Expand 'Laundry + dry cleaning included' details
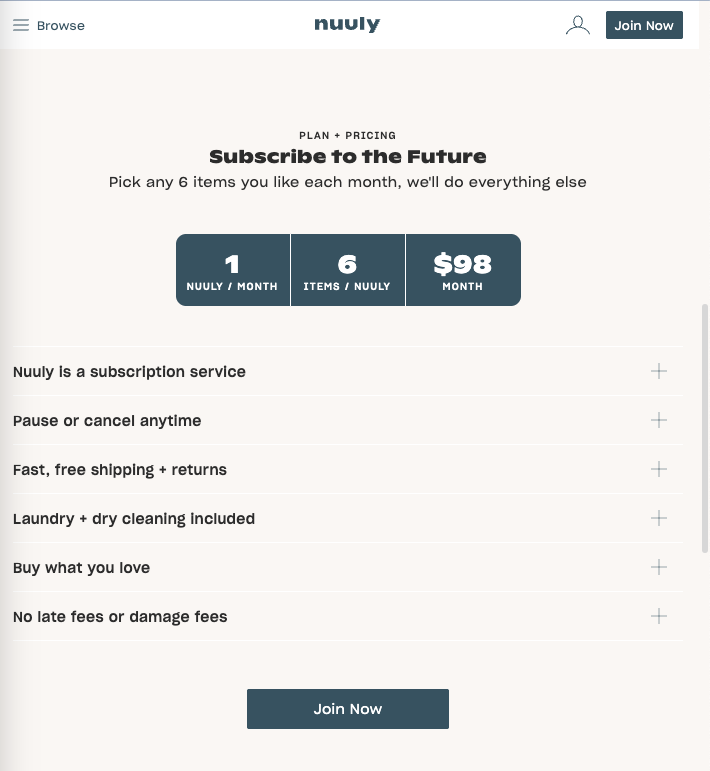Image resolution: width=710 pixels, height=771 pixels. coord(348,518)
